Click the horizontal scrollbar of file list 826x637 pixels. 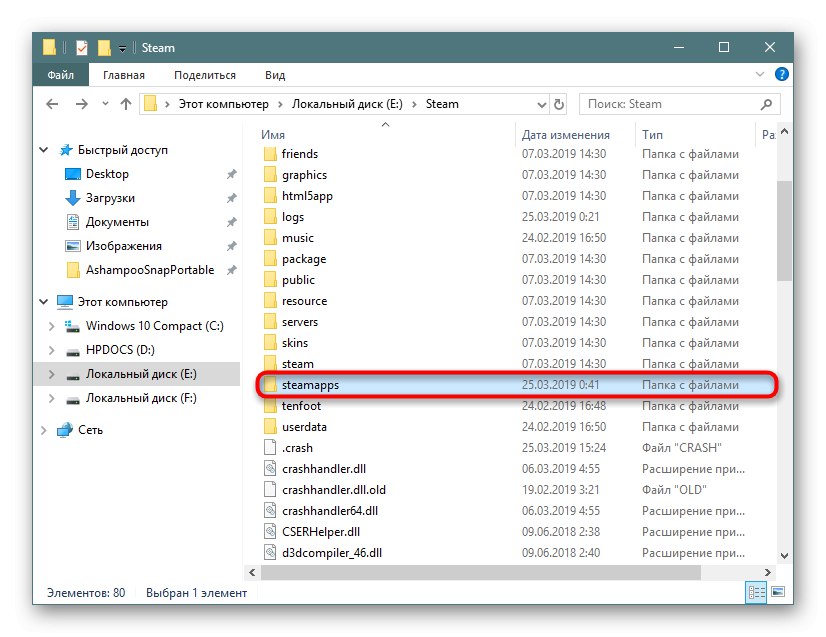coord(480,572)
